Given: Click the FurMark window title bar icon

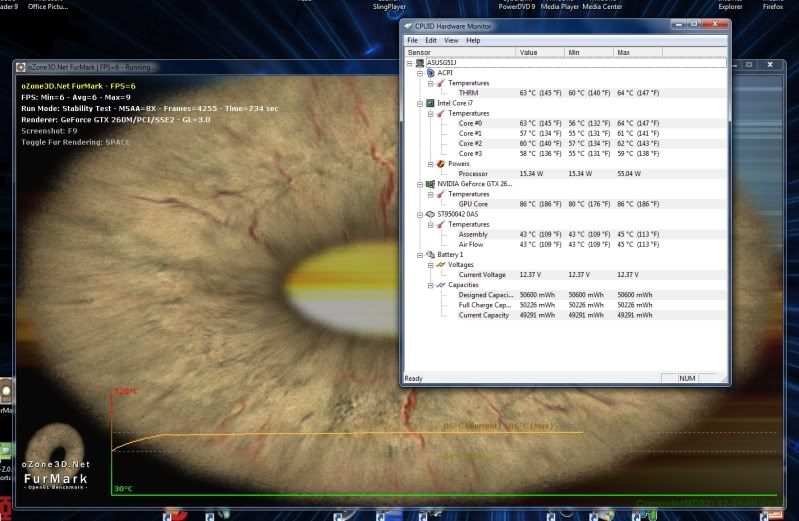Looking at the screenshot, I should (x=21, y=67).
